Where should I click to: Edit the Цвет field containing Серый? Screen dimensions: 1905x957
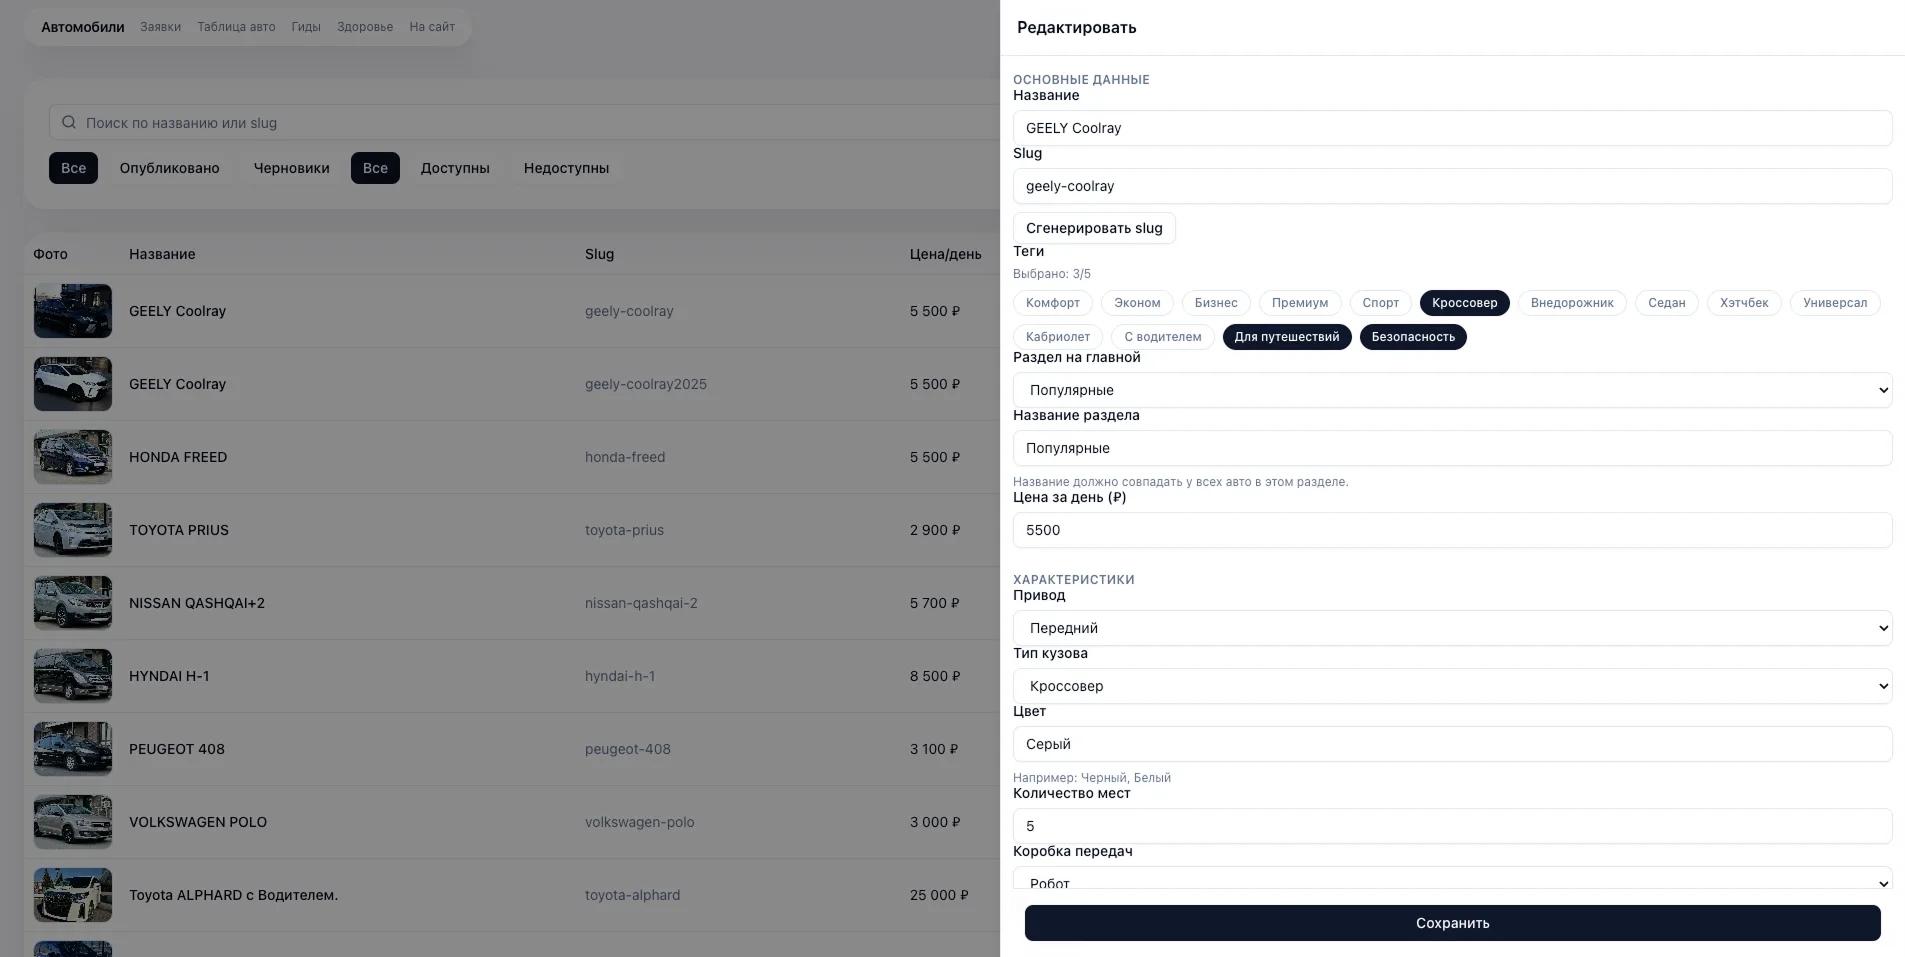point(1452,744)
